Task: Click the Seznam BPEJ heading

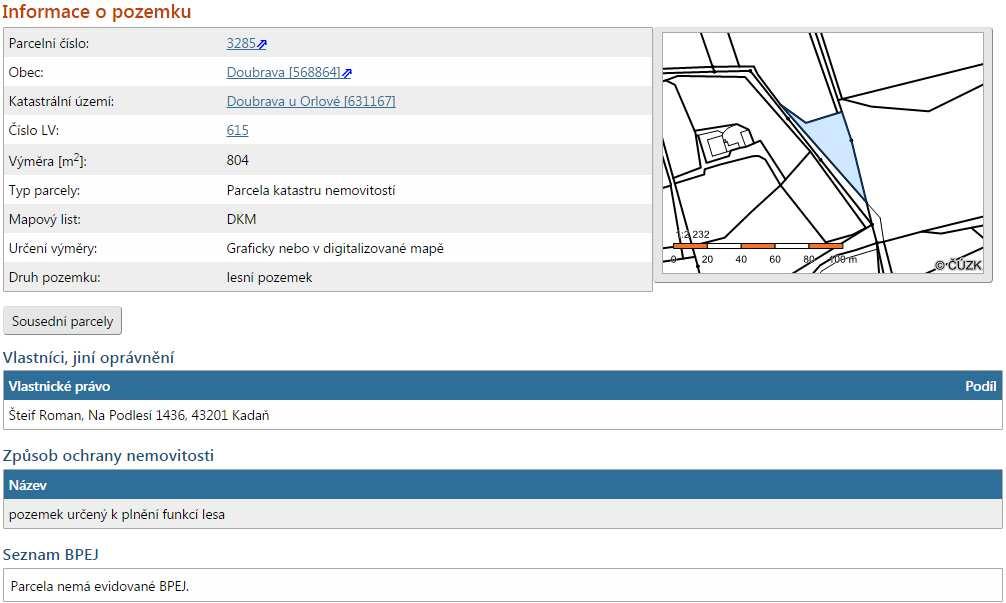Action: [51, 554]
